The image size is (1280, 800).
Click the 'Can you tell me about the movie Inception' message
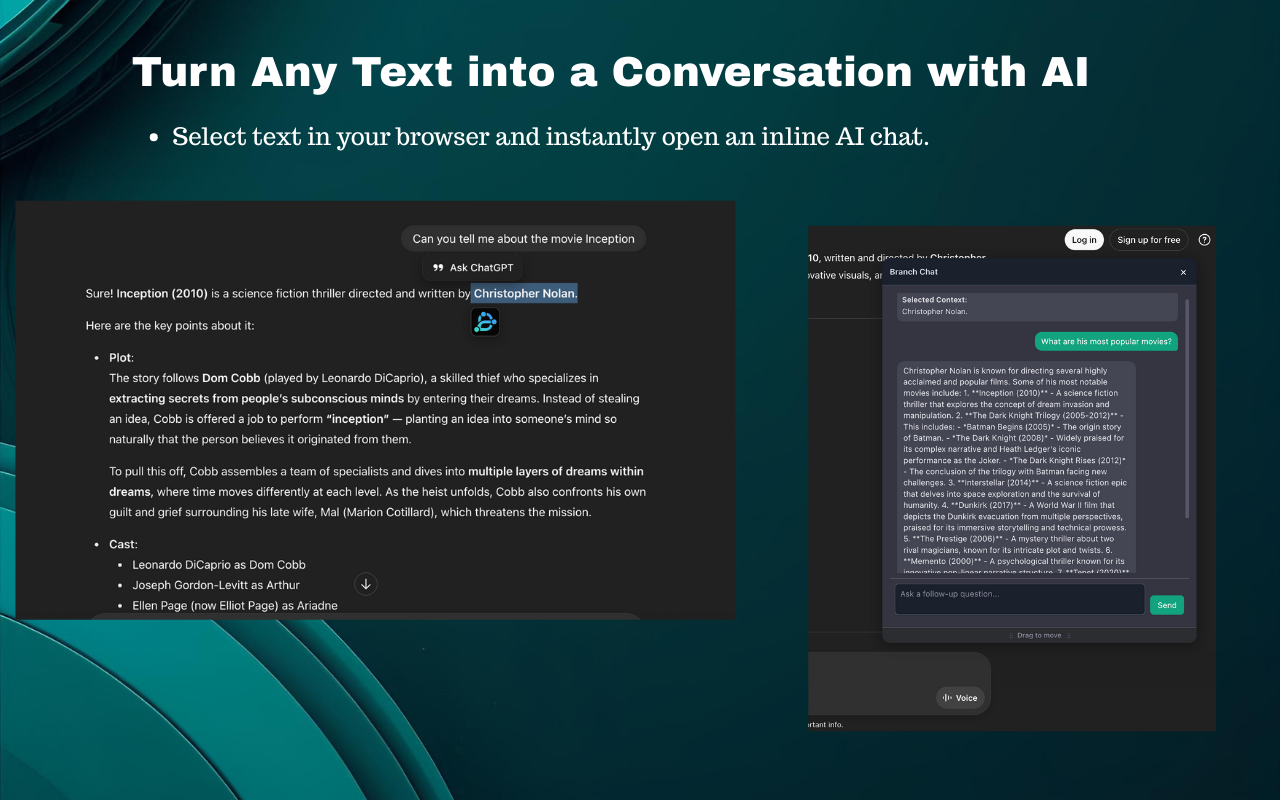click(524, 239)
